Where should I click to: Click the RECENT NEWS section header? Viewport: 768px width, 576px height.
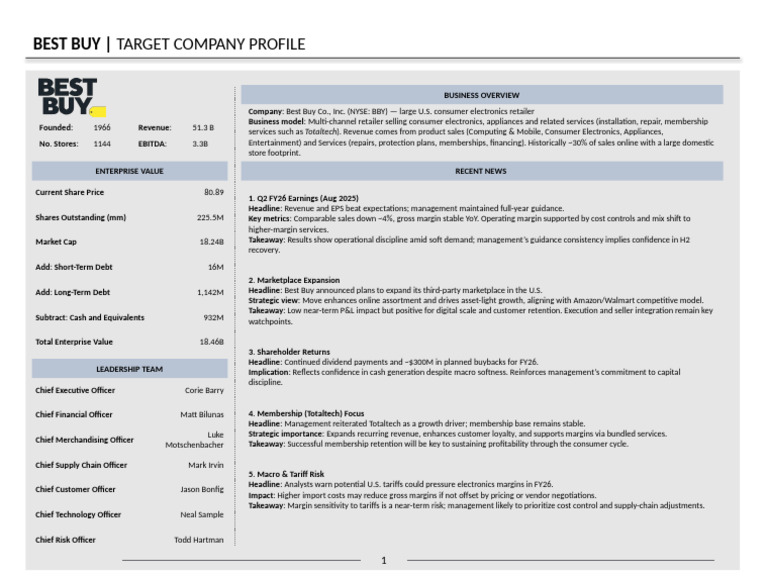coord(481,171)
